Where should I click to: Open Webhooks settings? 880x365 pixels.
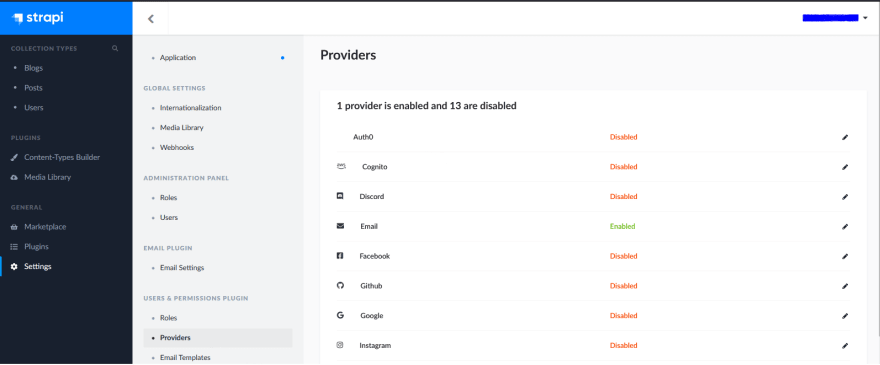[177, 147]
